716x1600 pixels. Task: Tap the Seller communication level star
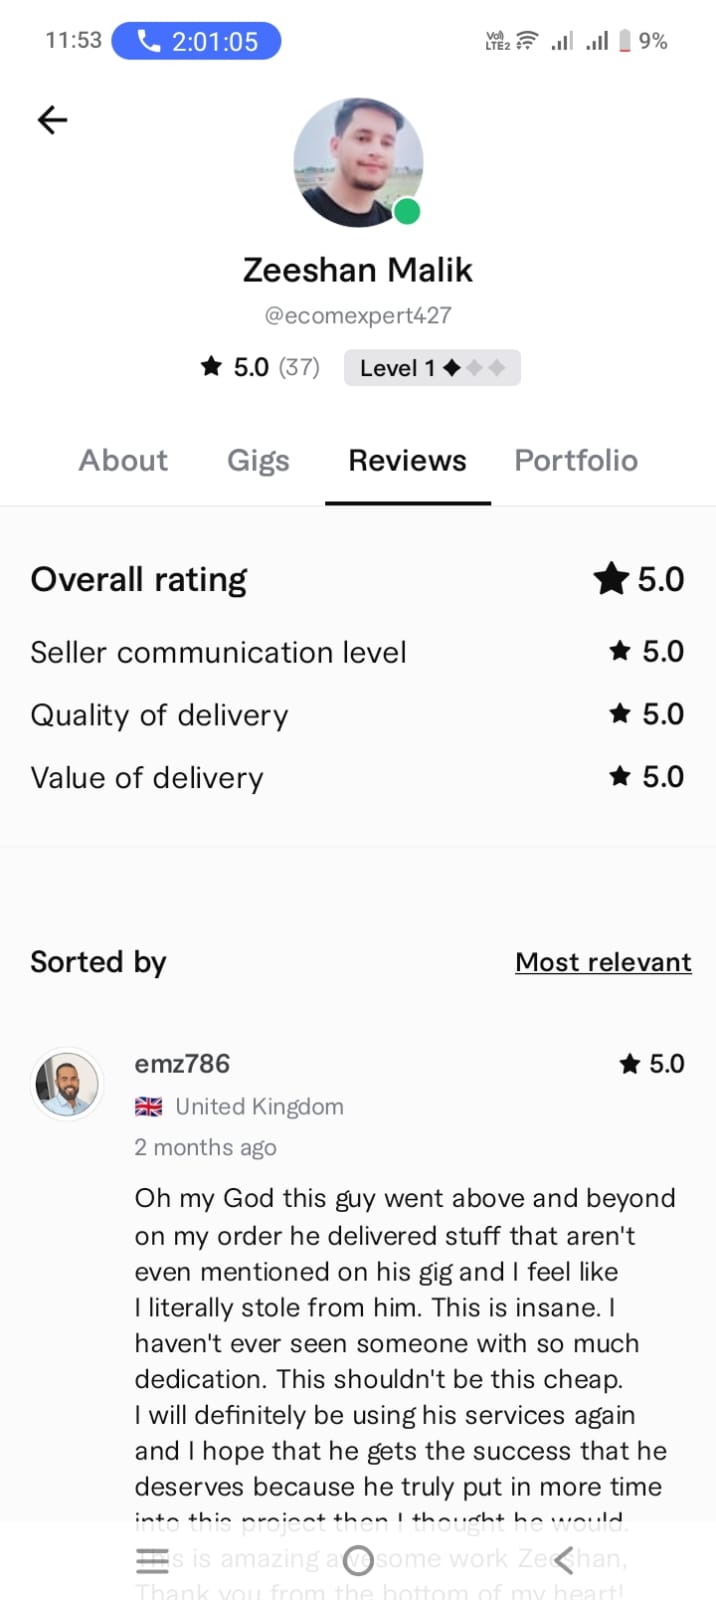point(620,652)
